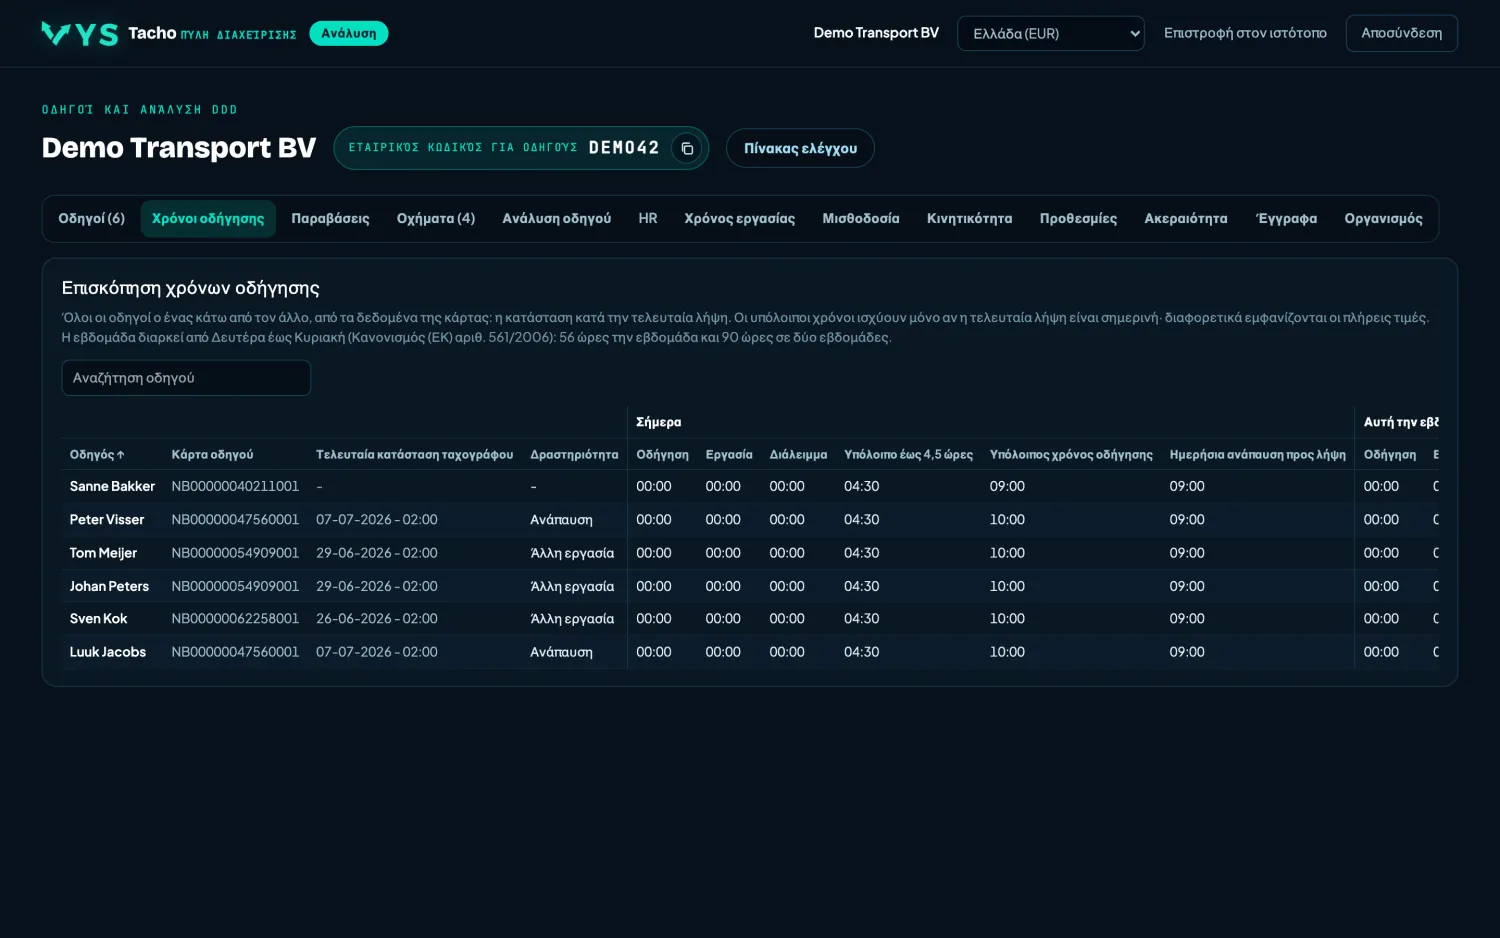The width and height of the screenshot is (1500, 938).
Task: Go to the Ανάλυση οδηγού tab
Action: (x=557, y=219)
